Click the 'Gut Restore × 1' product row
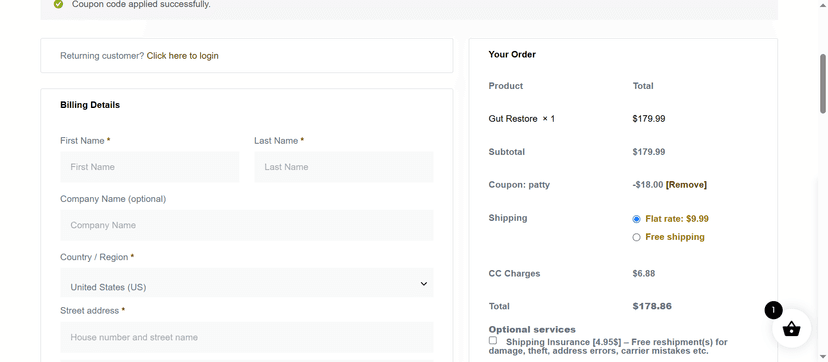The height and width of the screenshot is (362, 828). pos(522,119)
